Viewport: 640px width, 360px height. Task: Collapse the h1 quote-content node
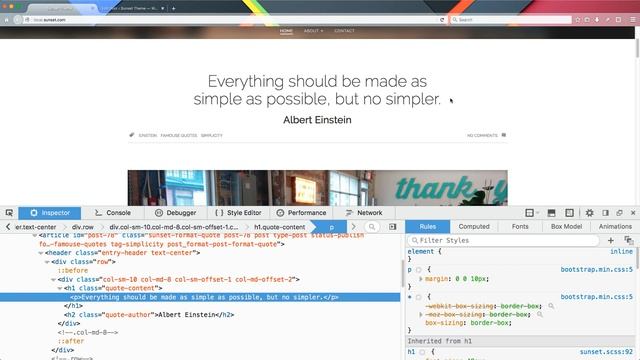click(60, 288)
